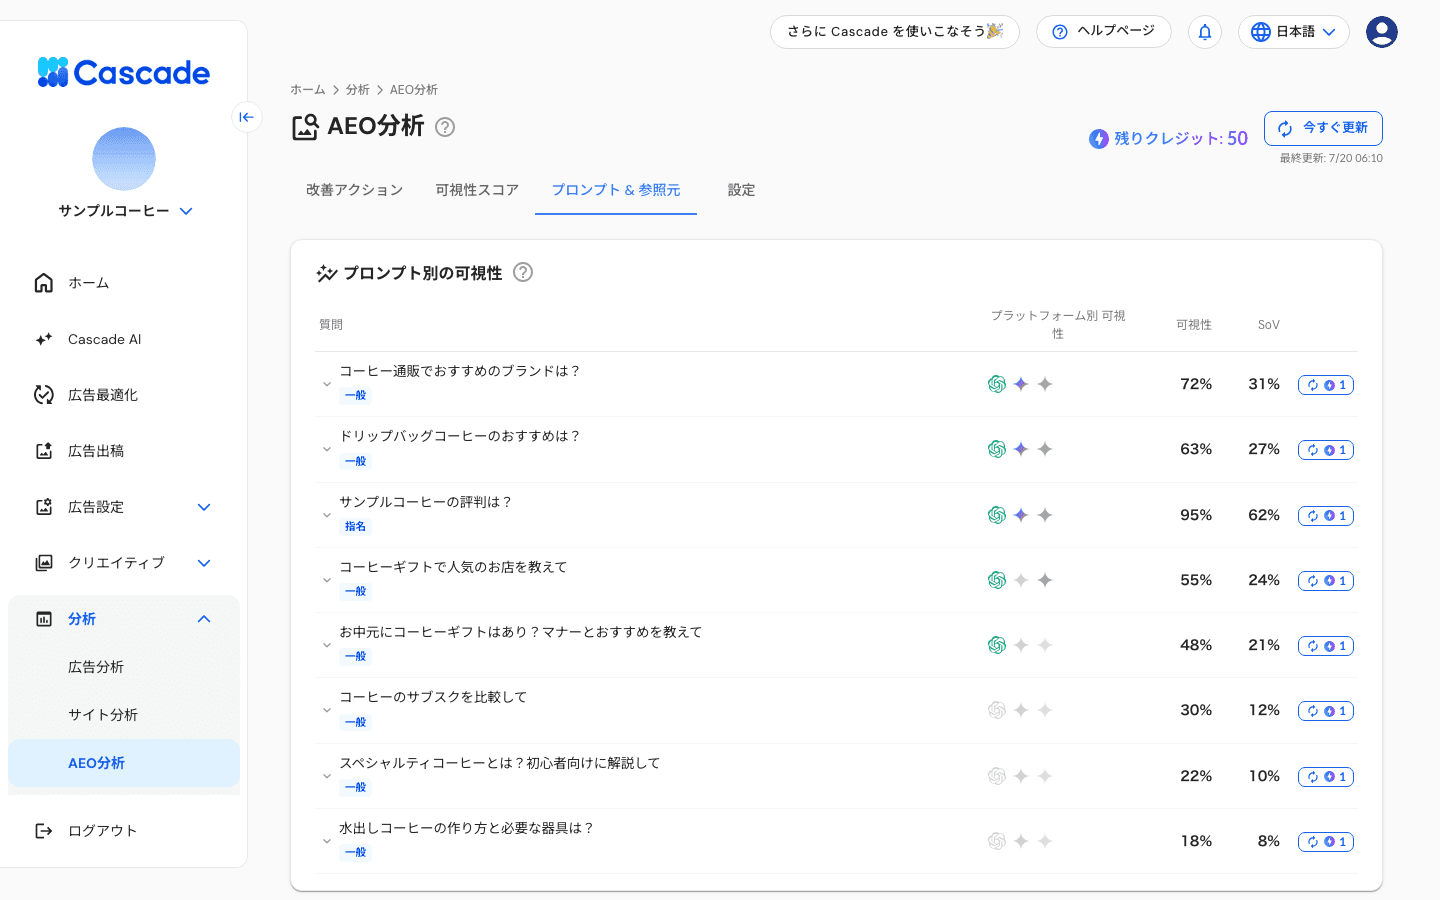
Task: Click greyed ChatGPT icon in サブスク row
Action: coord(997,710)
